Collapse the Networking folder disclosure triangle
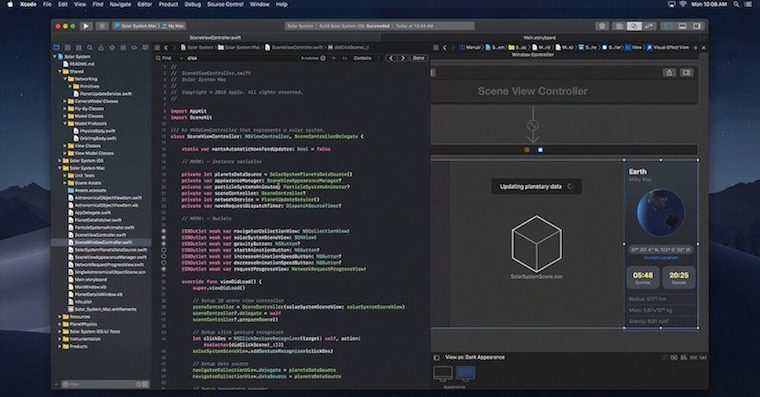760x397 pixels. (65, 79)
